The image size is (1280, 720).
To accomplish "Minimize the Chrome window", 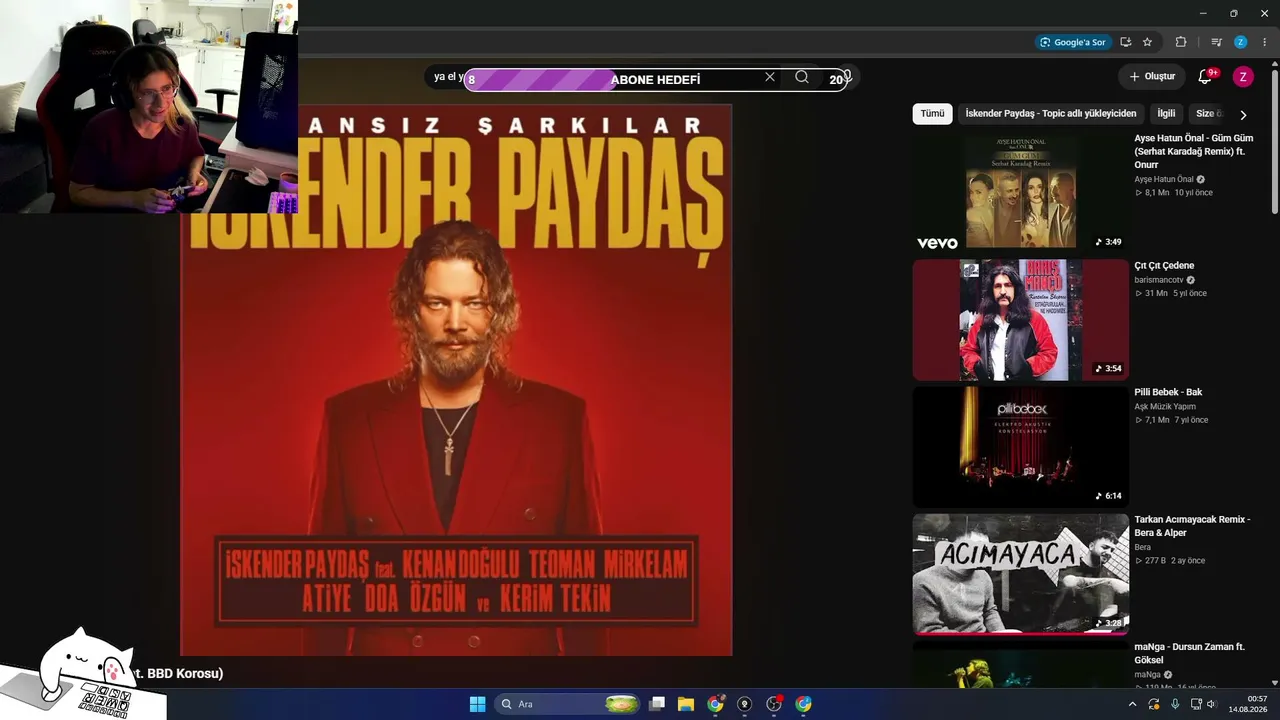I will (x=1205, y=13).
